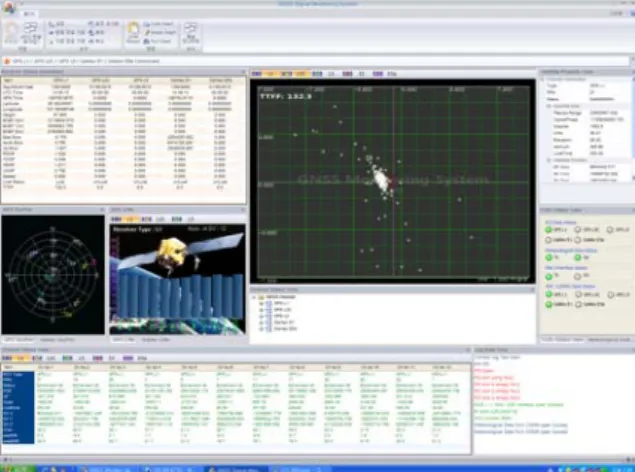Expand the Galileo E5a tree node

click(262, 329)
